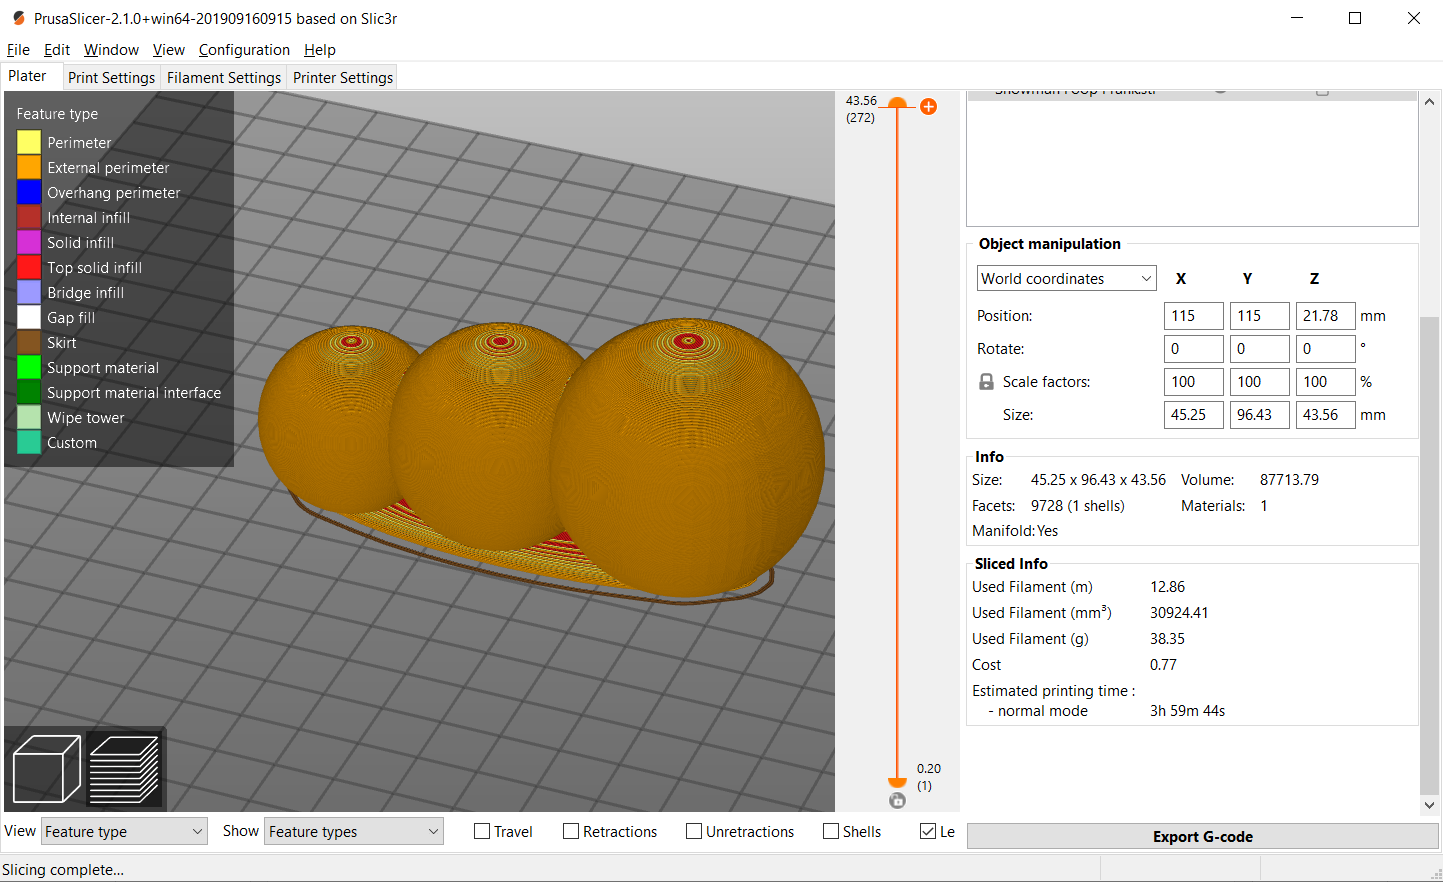Switch to the Printer Settings tab
The width and height of the screenshot is (1443, 882).
point(343,77)
